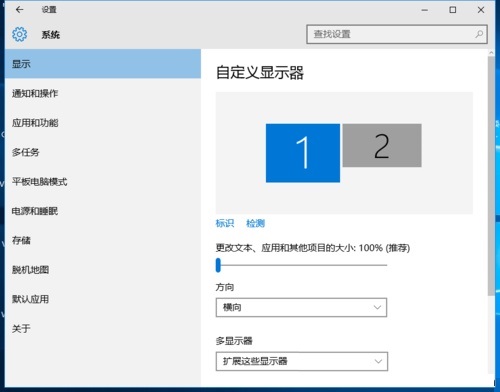Open the 多显示器 扩展这些显示器 dropdown
500x392 pixels.
click(302, 361)
